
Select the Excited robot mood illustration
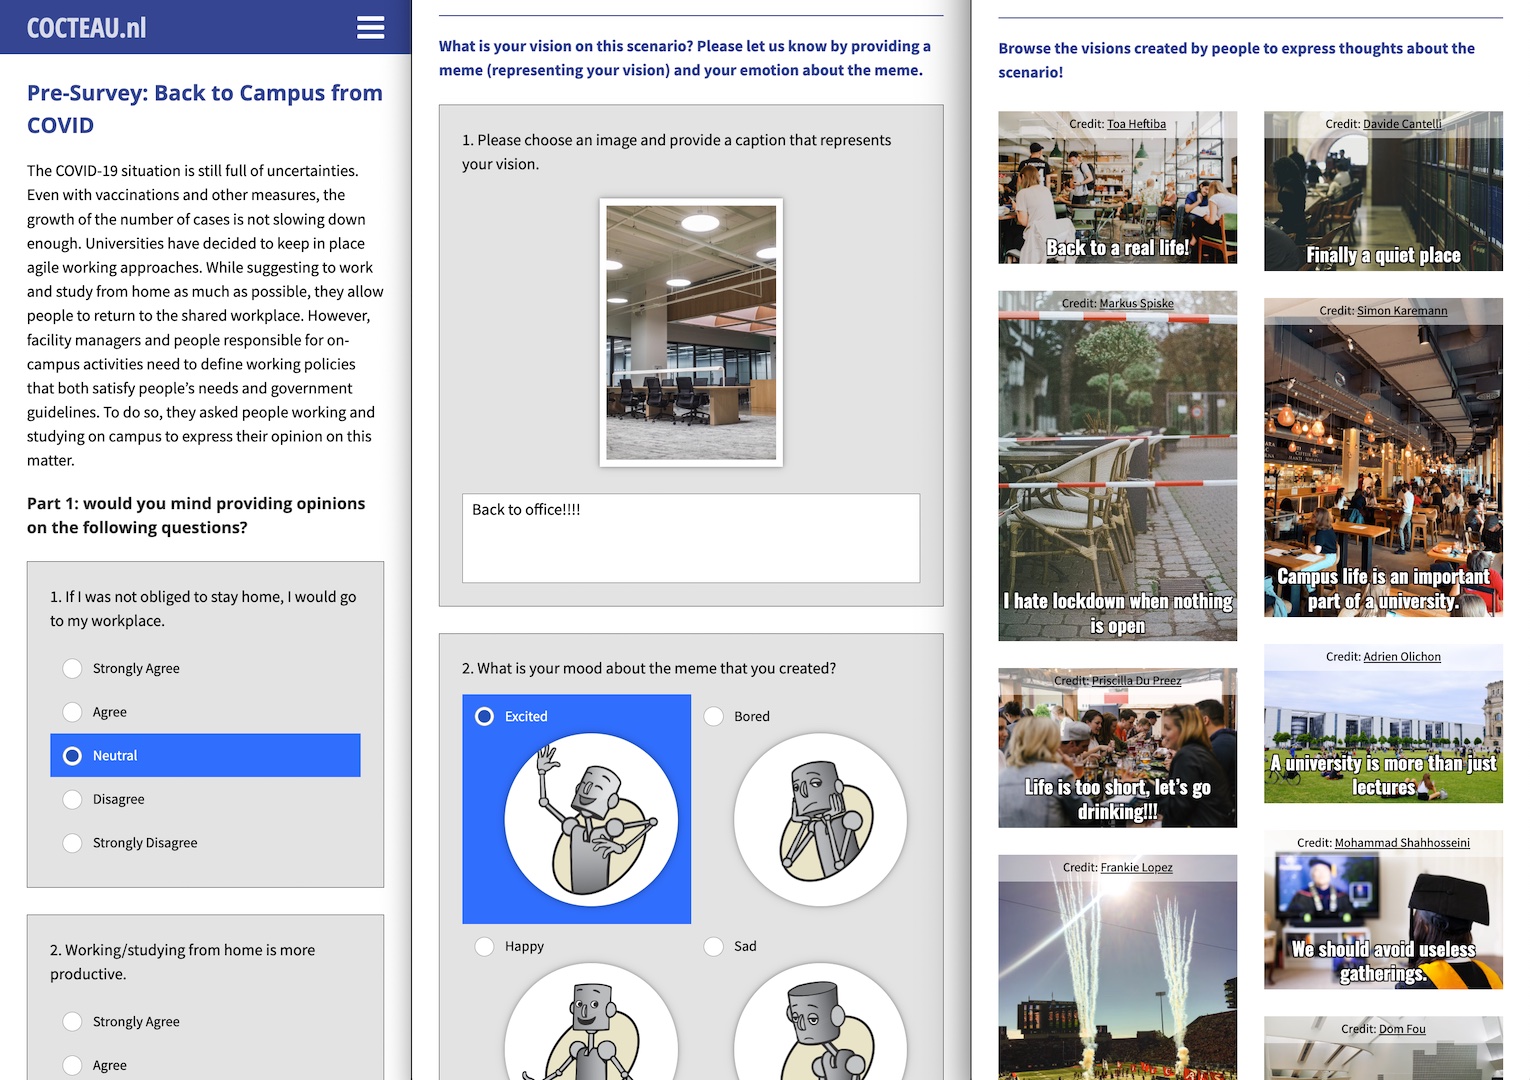590,819
